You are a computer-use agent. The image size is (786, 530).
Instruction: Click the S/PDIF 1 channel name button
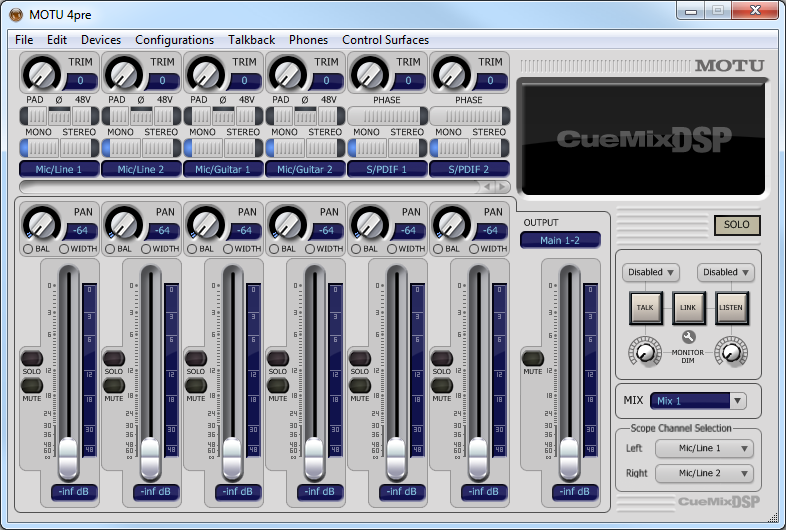pos(387,169)
